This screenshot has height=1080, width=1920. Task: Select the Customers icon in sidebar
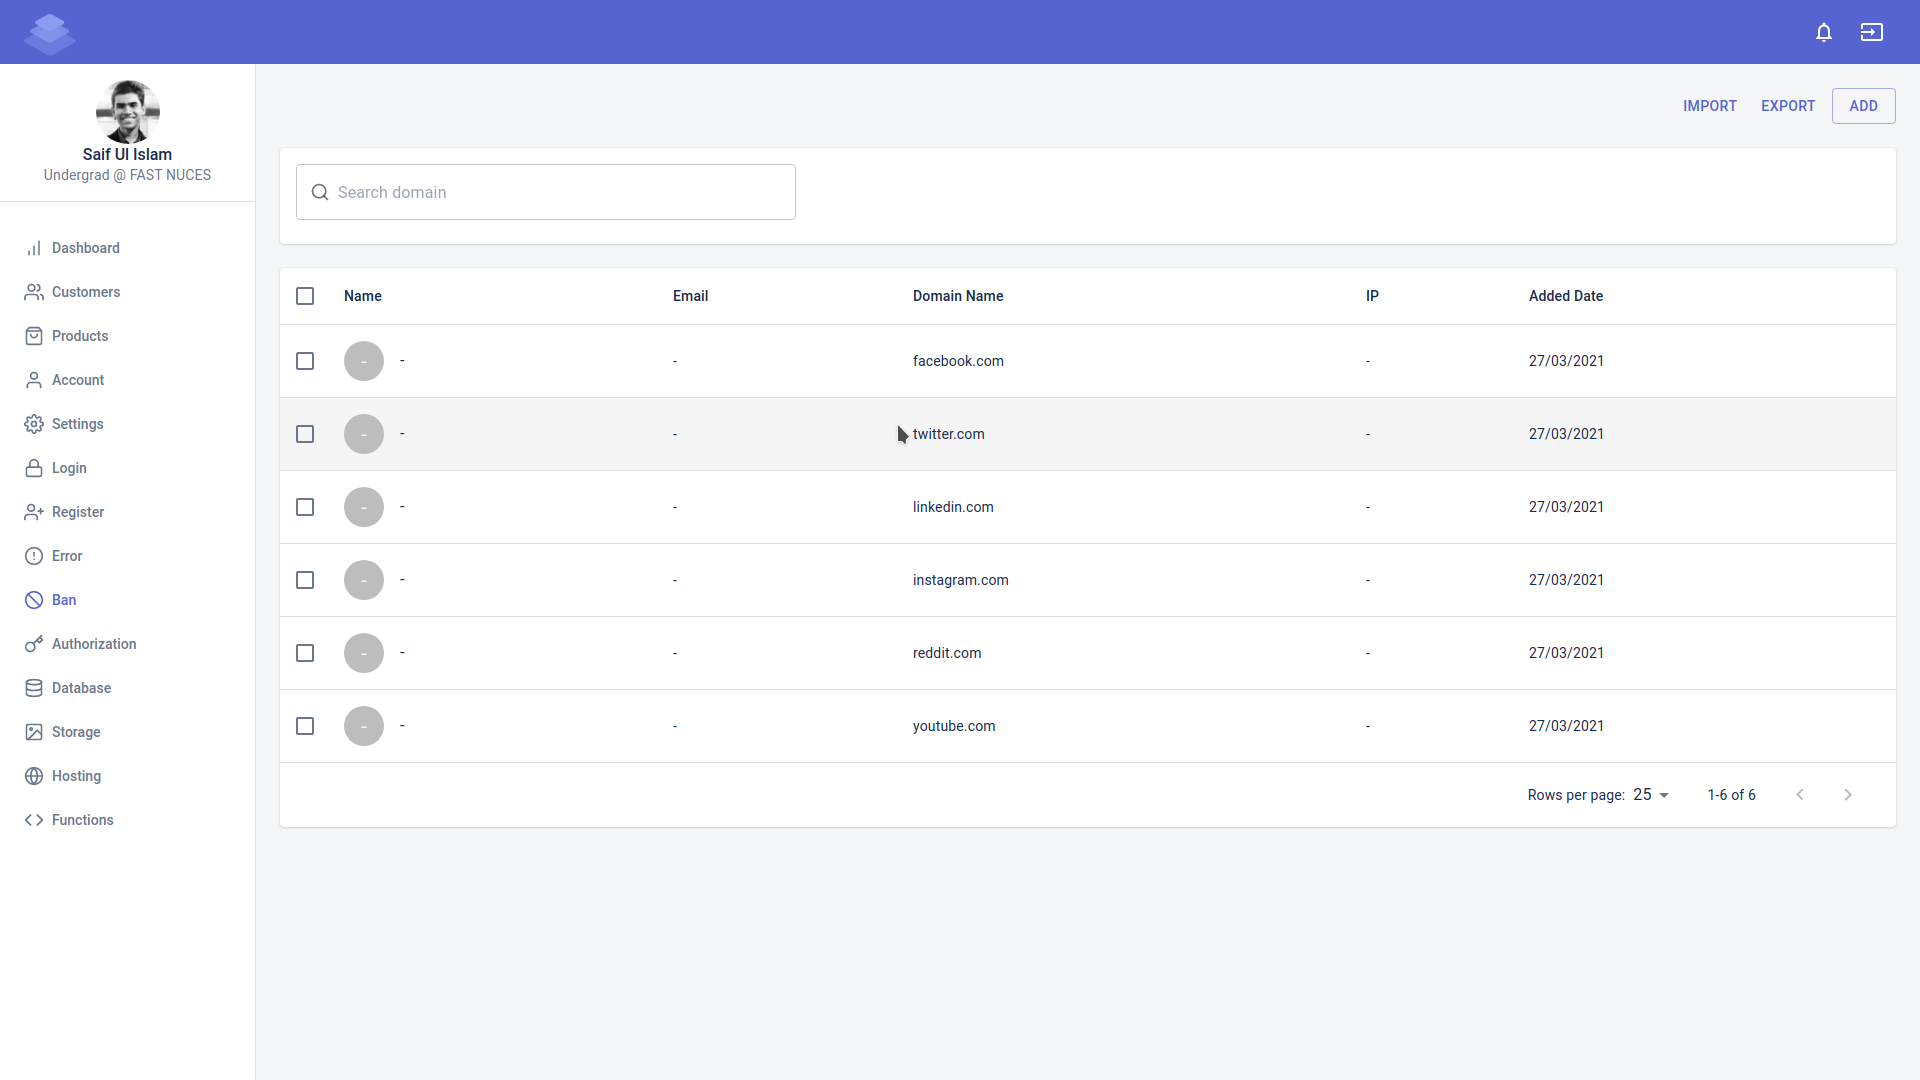point(33,292)
